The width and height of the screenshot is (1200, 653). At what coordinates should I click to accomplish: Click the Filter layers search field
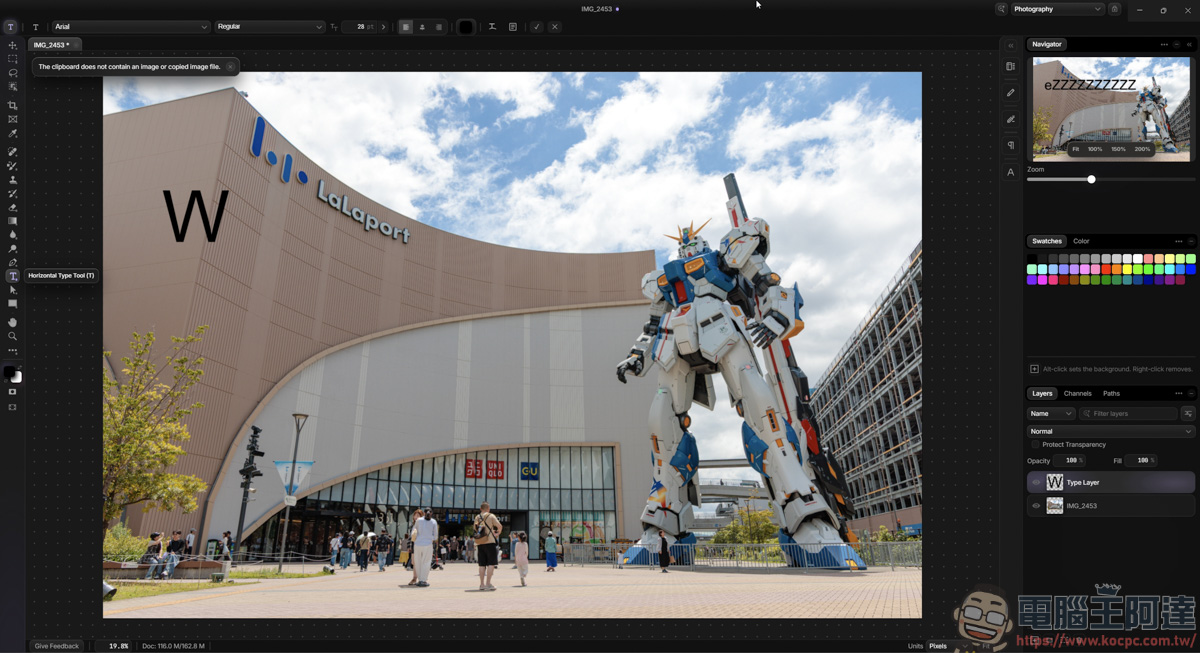pos(1129,413)
